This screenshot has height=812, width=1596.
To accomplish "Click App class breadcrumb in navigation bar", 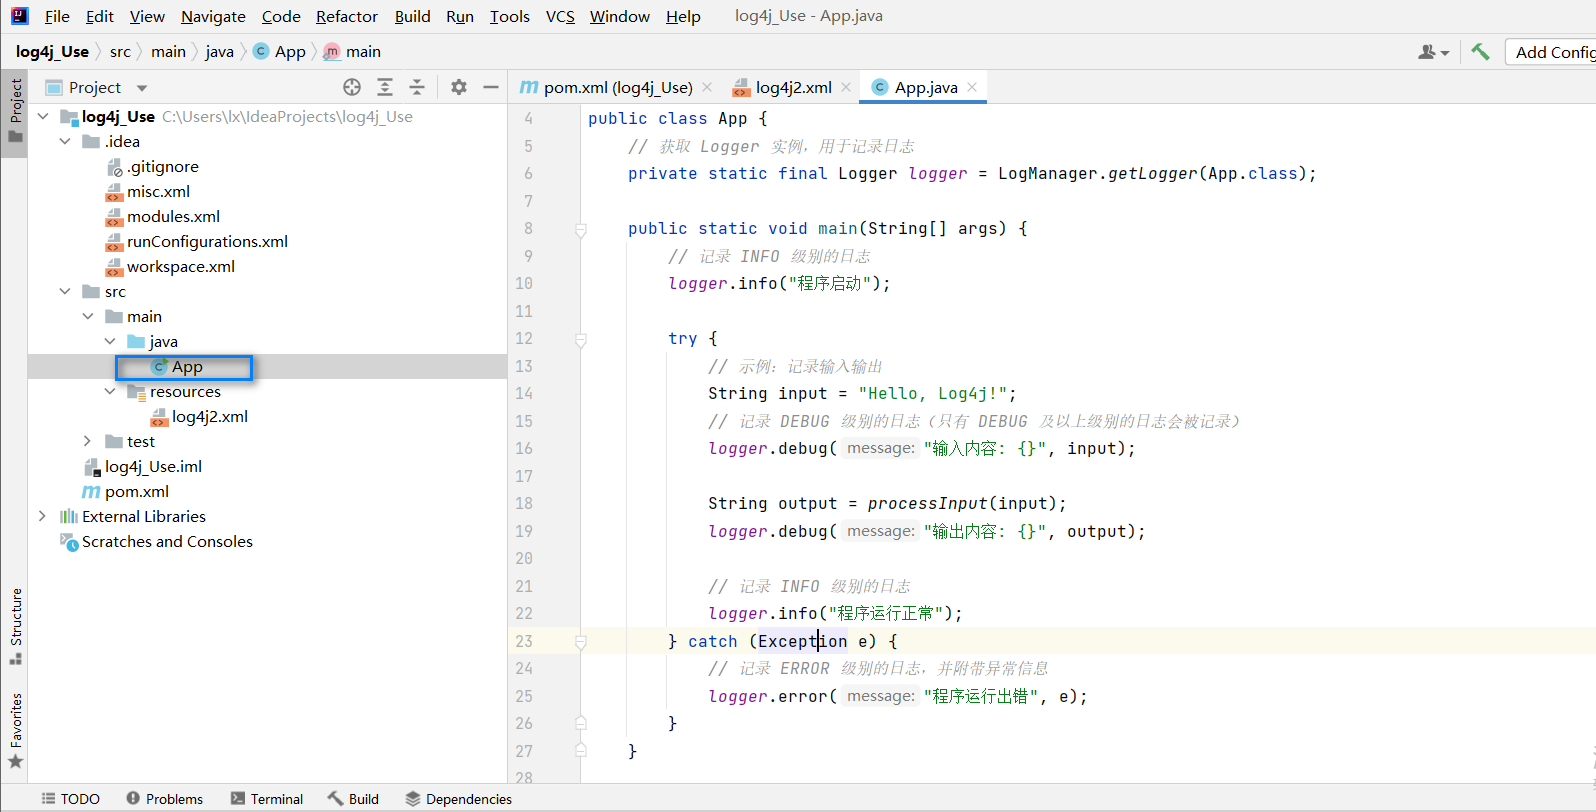I will pyautogui.click(x=280, y=52).
